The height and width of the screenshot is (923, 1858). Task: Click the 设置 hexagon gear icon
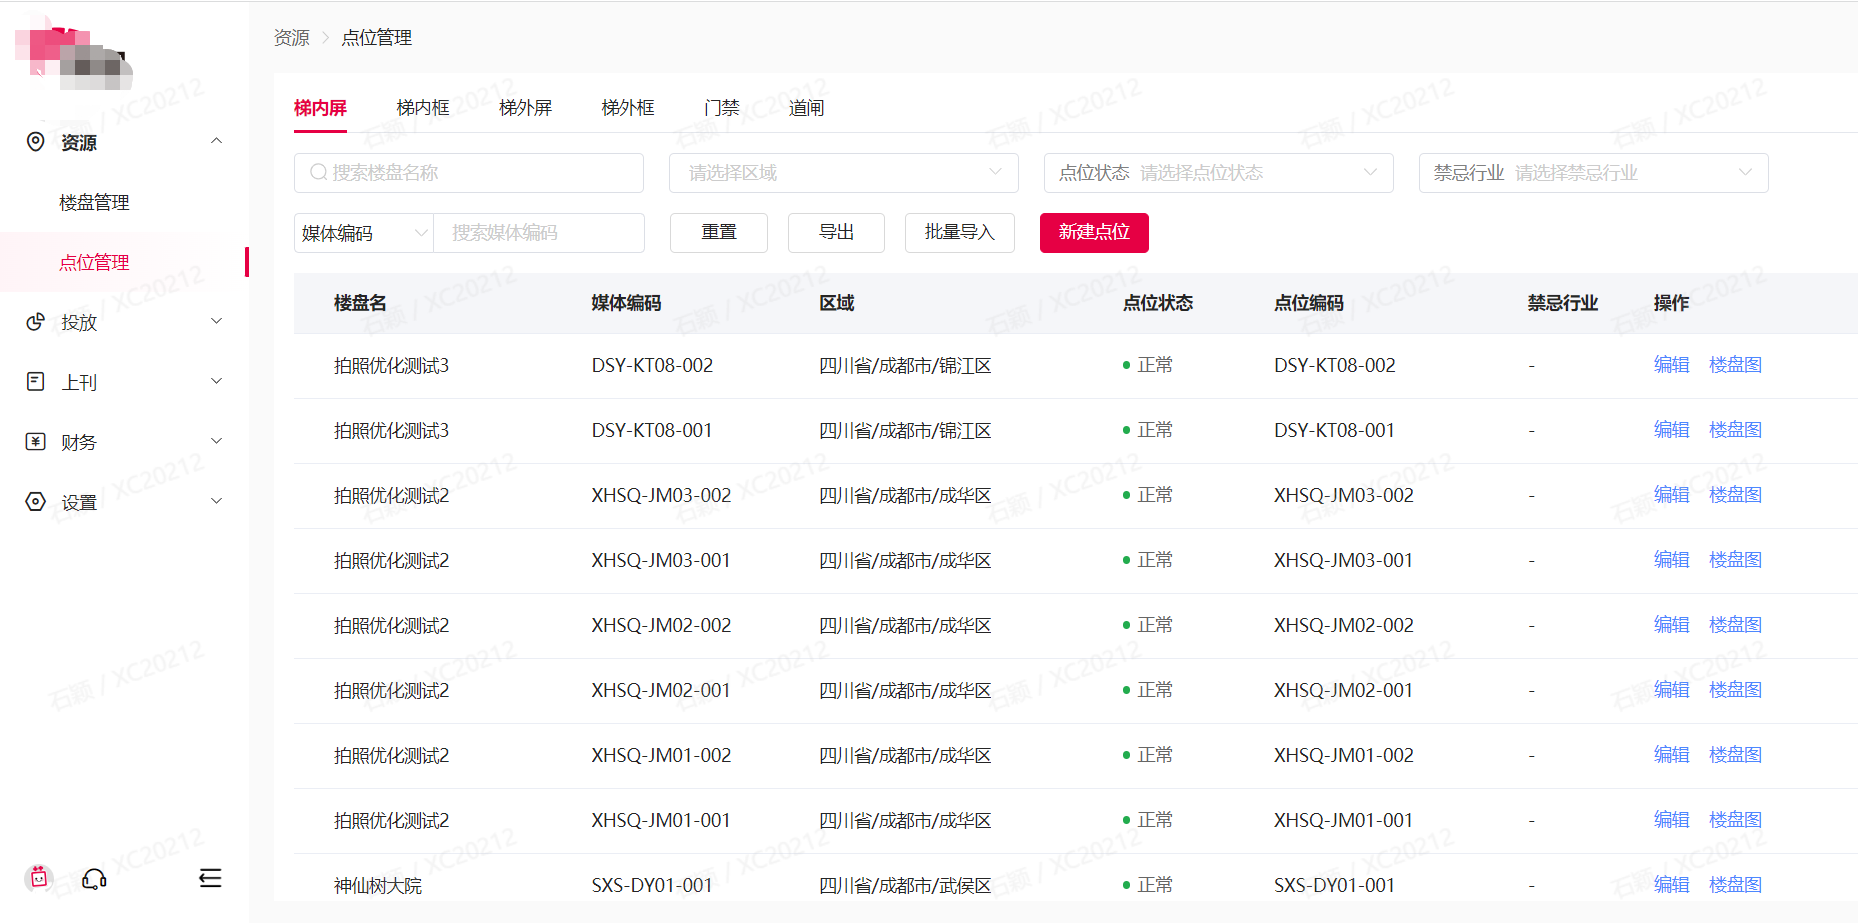tap(36, 502)
